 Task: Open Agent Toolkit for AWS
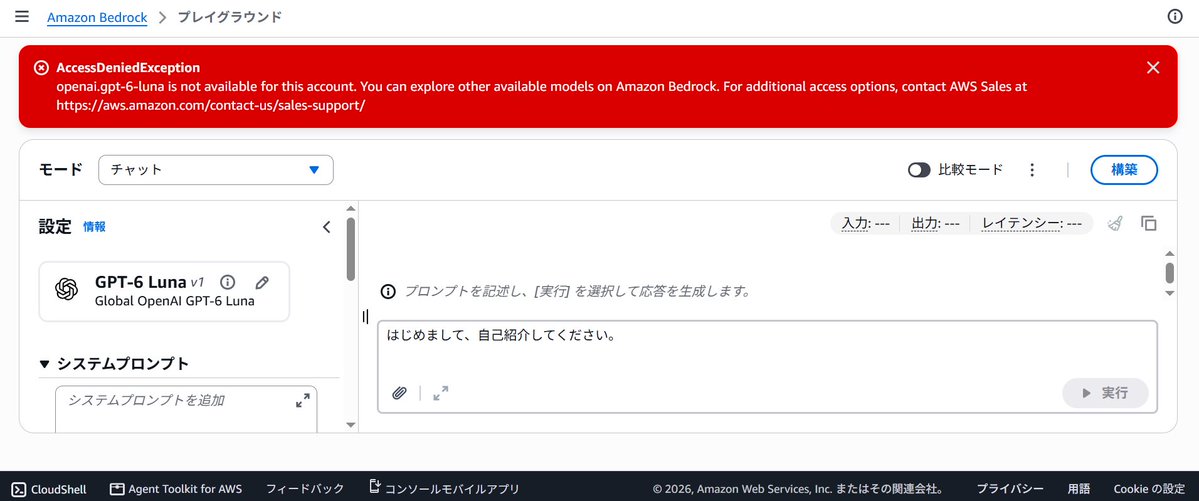click(x=176, y=489)
